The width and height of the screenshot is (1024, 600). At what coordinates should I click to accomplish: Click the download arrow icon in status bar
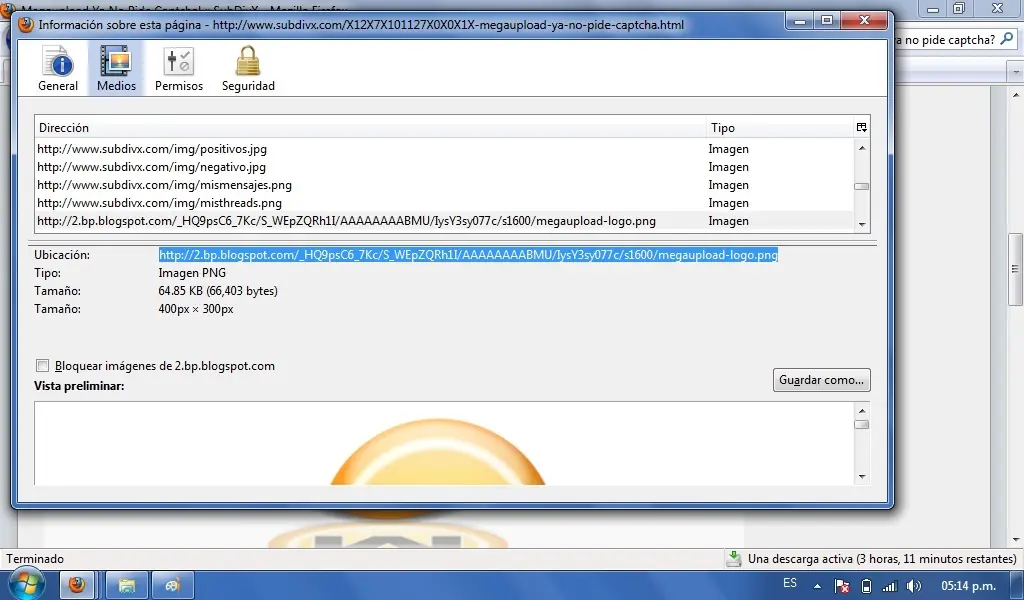click(734, 559)
